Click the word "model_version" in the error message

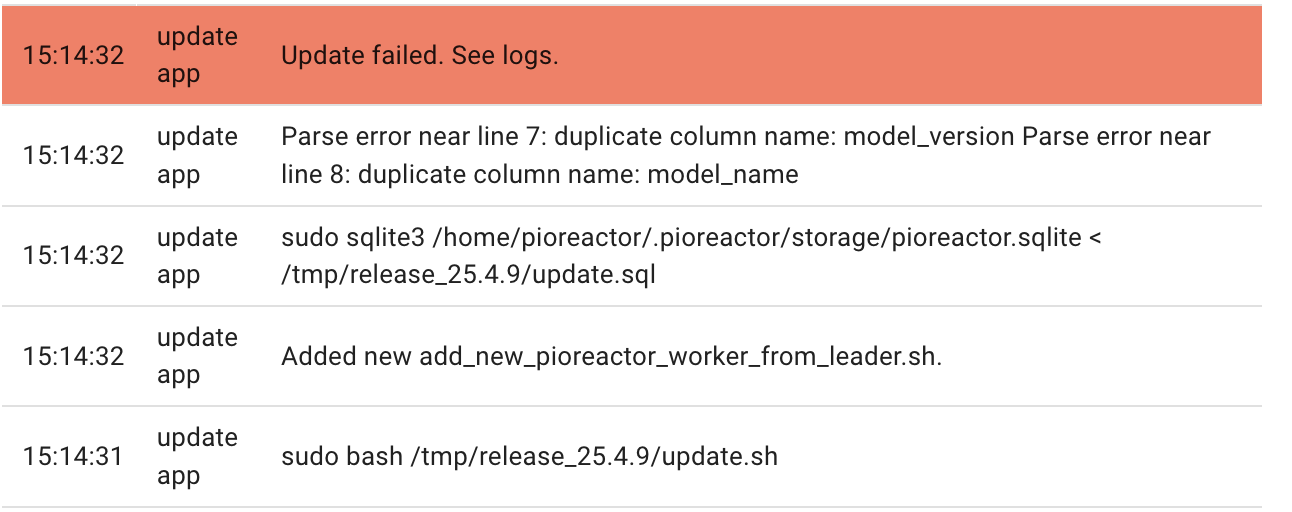(x=929, y=136)
